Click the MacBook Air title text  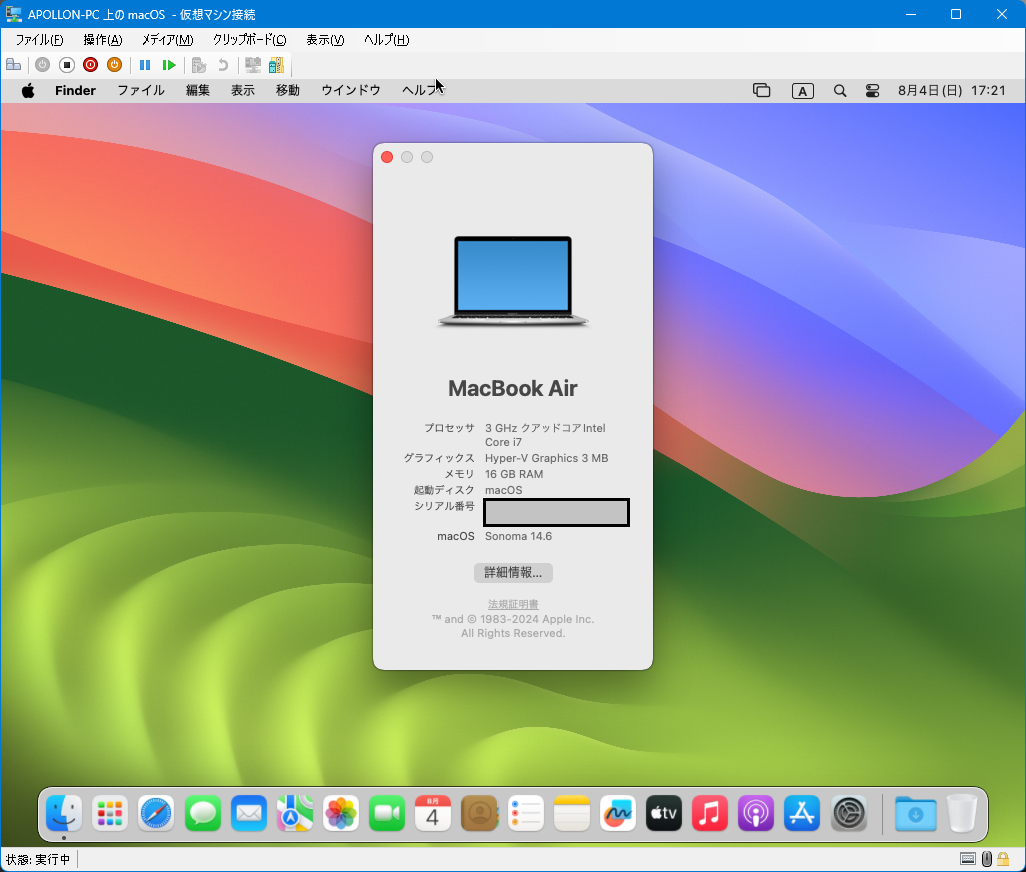[512, 388]
